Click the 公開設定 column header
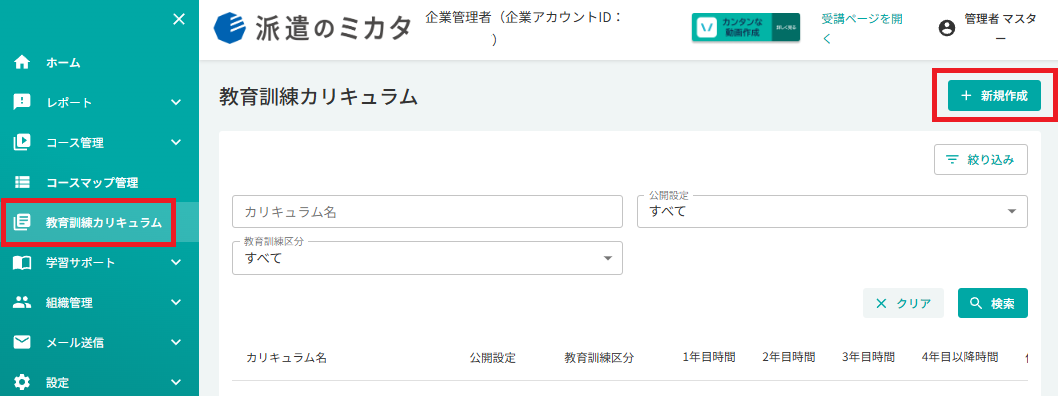1058x396 pixels. [x=493, y=358]
